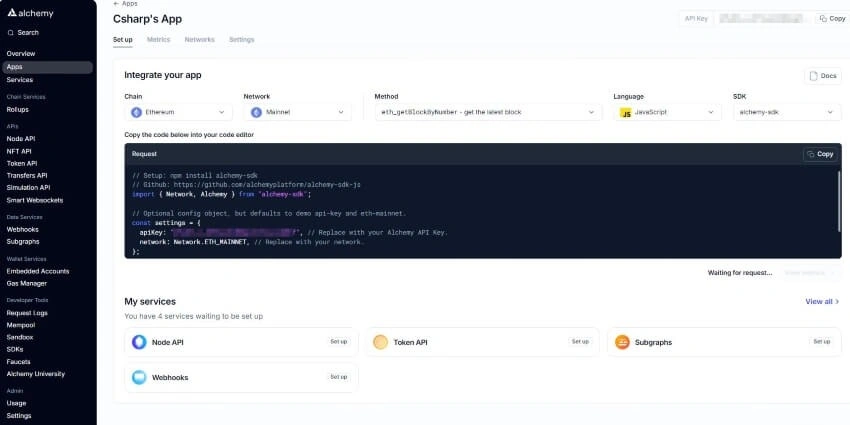The image size is (850, 425).
Task: Open the SDK dropdown showing alchemy-sdk
Action: [787, 112]
